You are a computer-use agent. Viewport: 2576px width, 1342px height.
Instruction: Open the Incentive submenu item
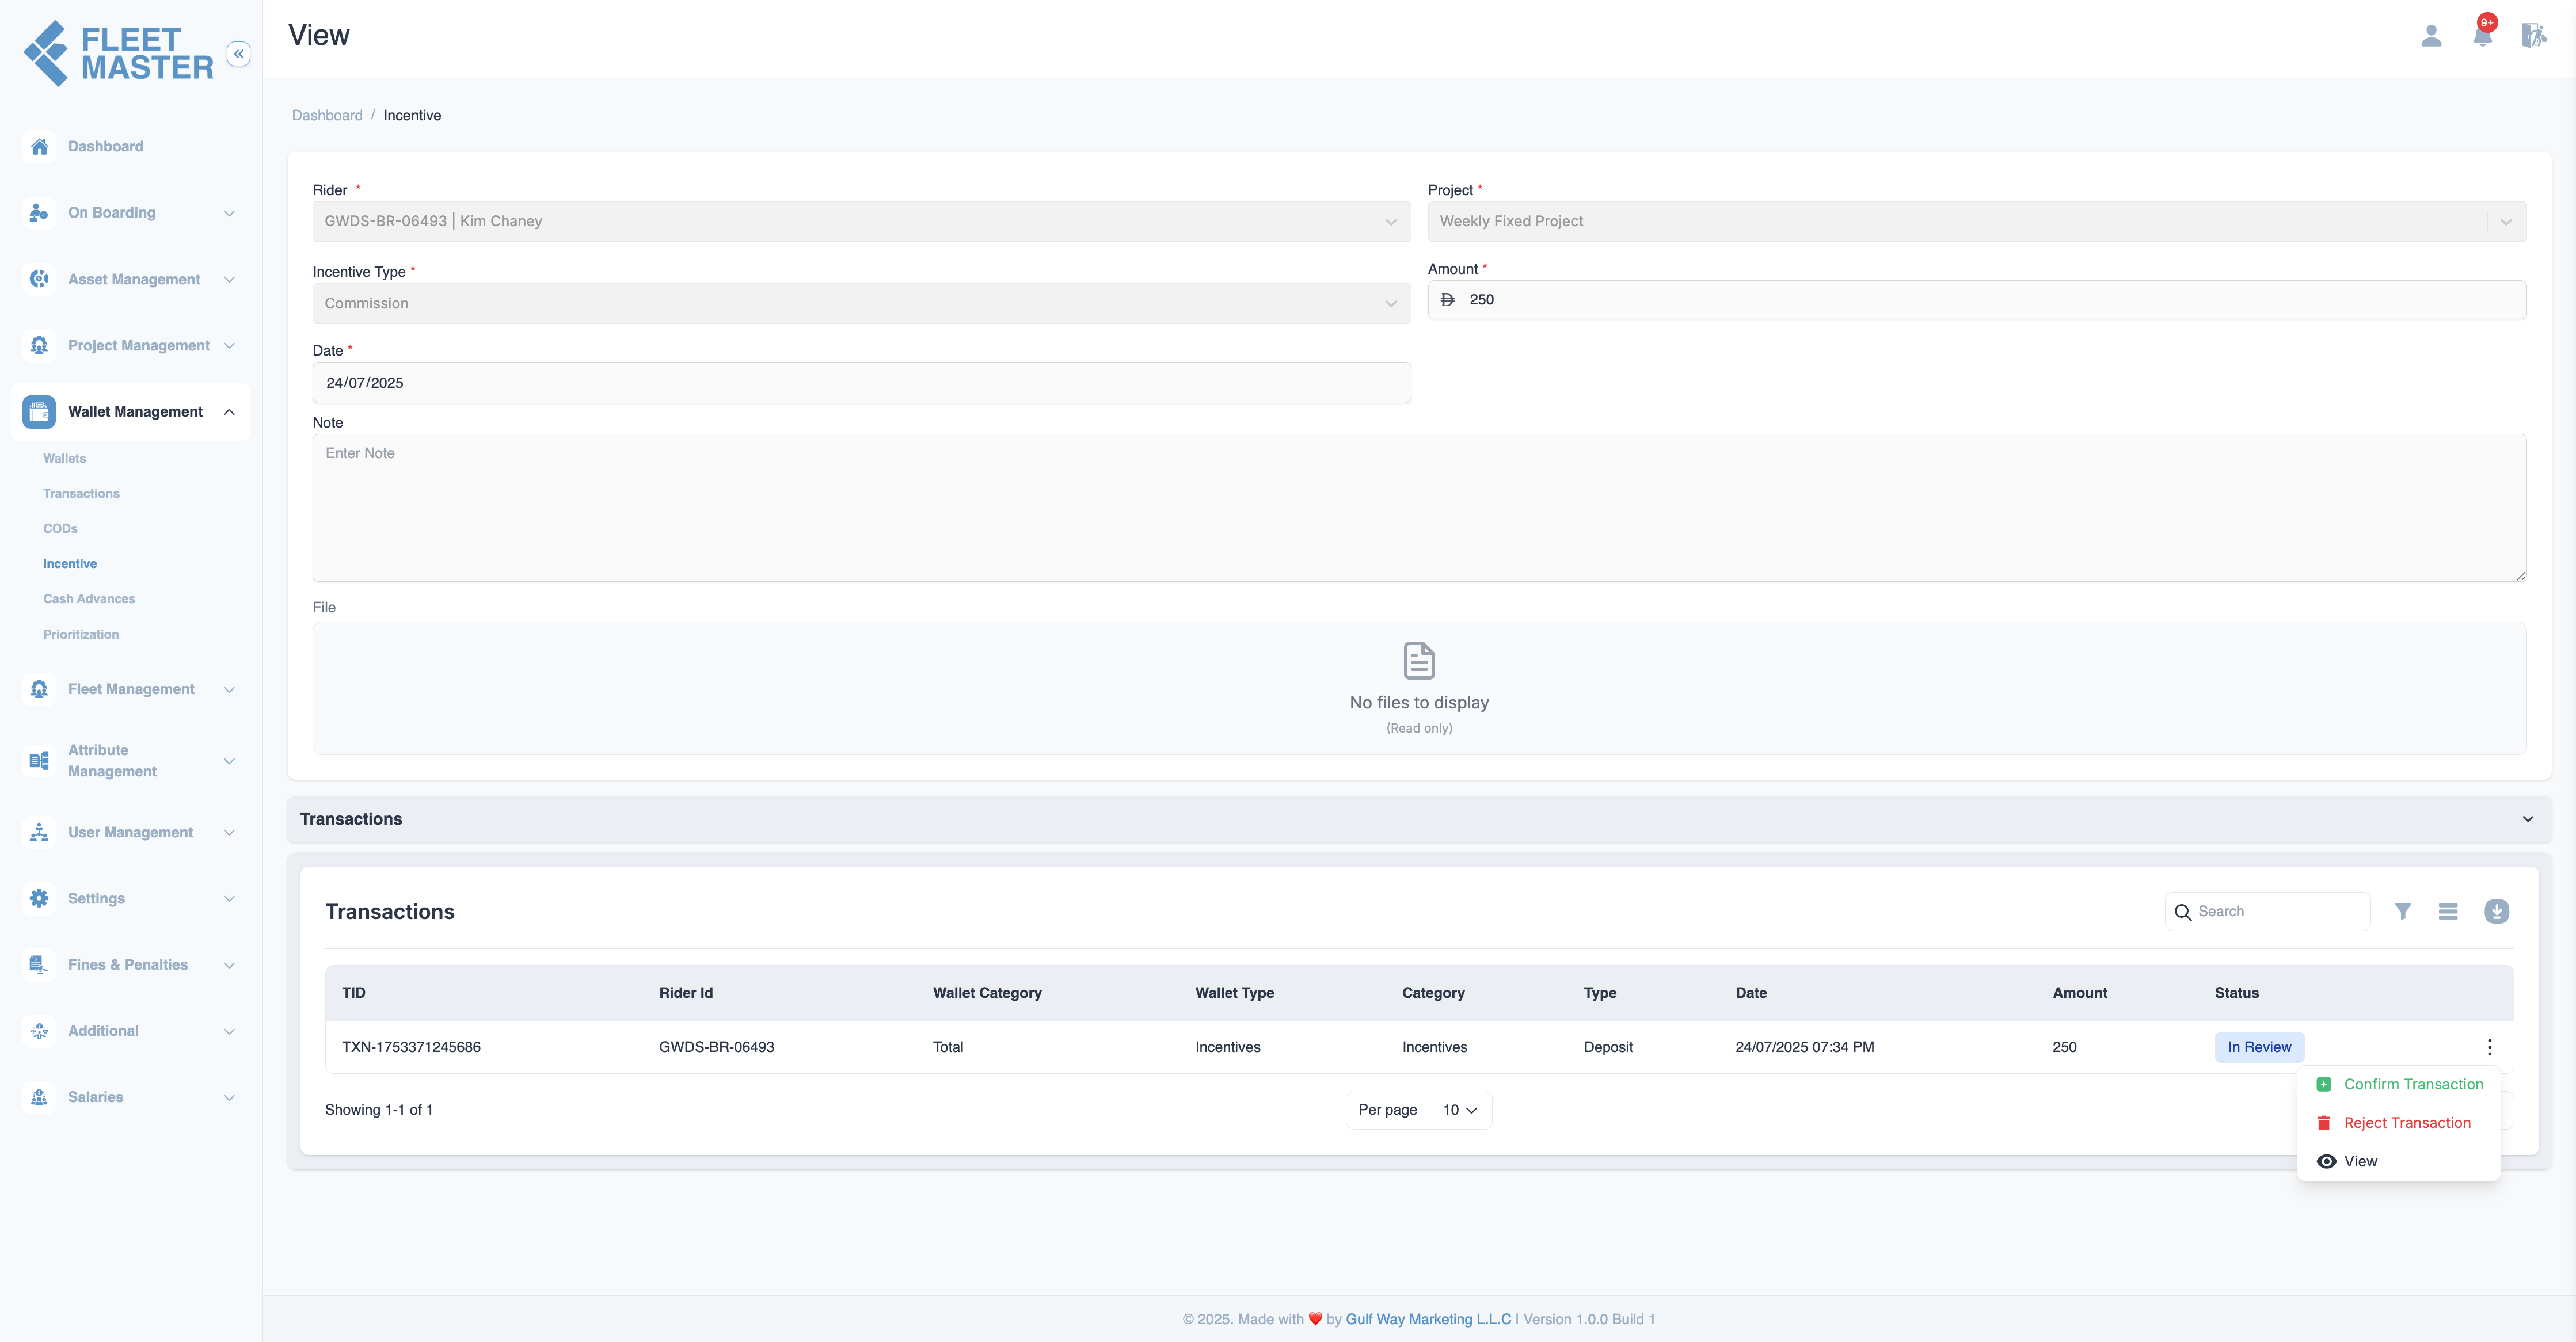coord(70,564)
